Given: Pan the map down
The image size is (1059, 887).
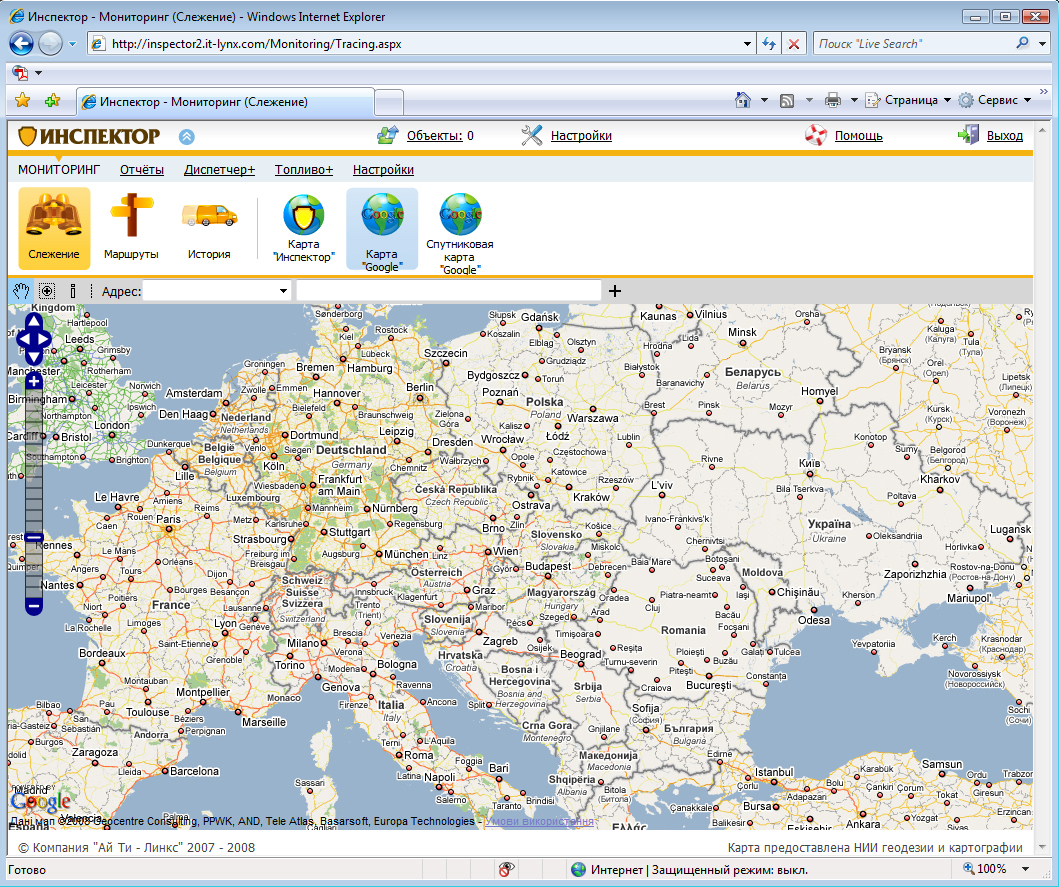Looking at the screenshot, I should point(34,357).
